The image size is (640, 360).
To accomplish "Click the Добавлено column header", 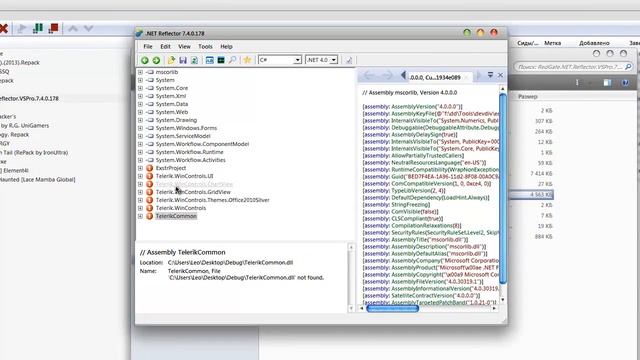I will pos(594,43).
